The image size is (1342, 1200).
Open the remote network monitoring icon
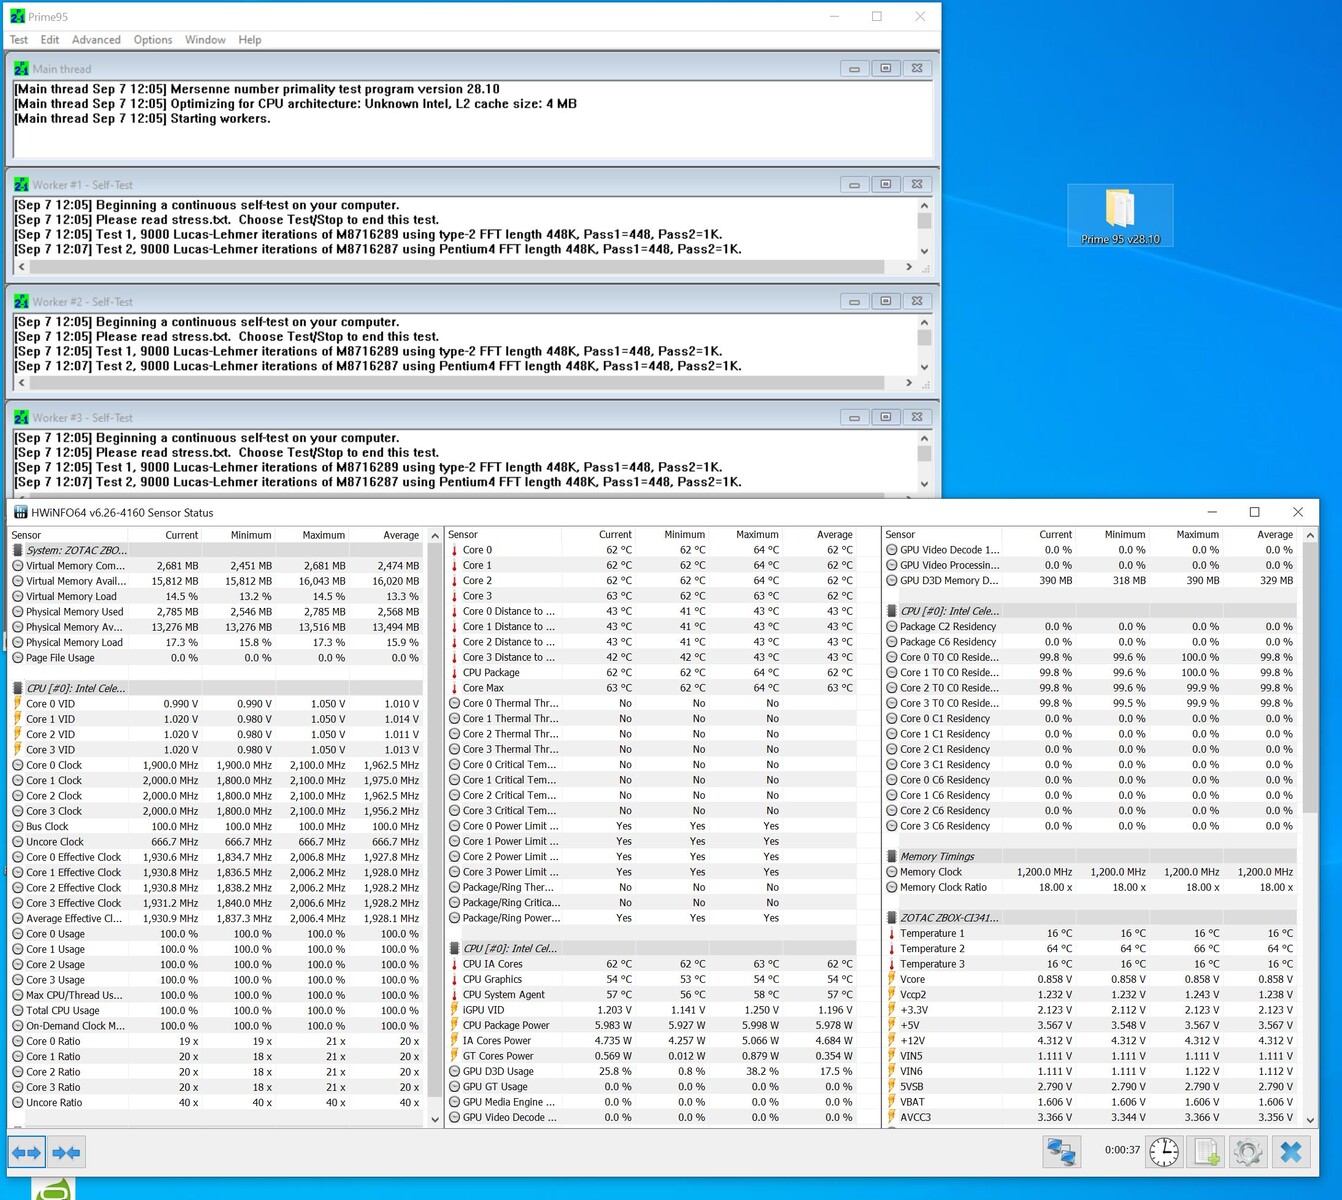click(1061, 1152)
